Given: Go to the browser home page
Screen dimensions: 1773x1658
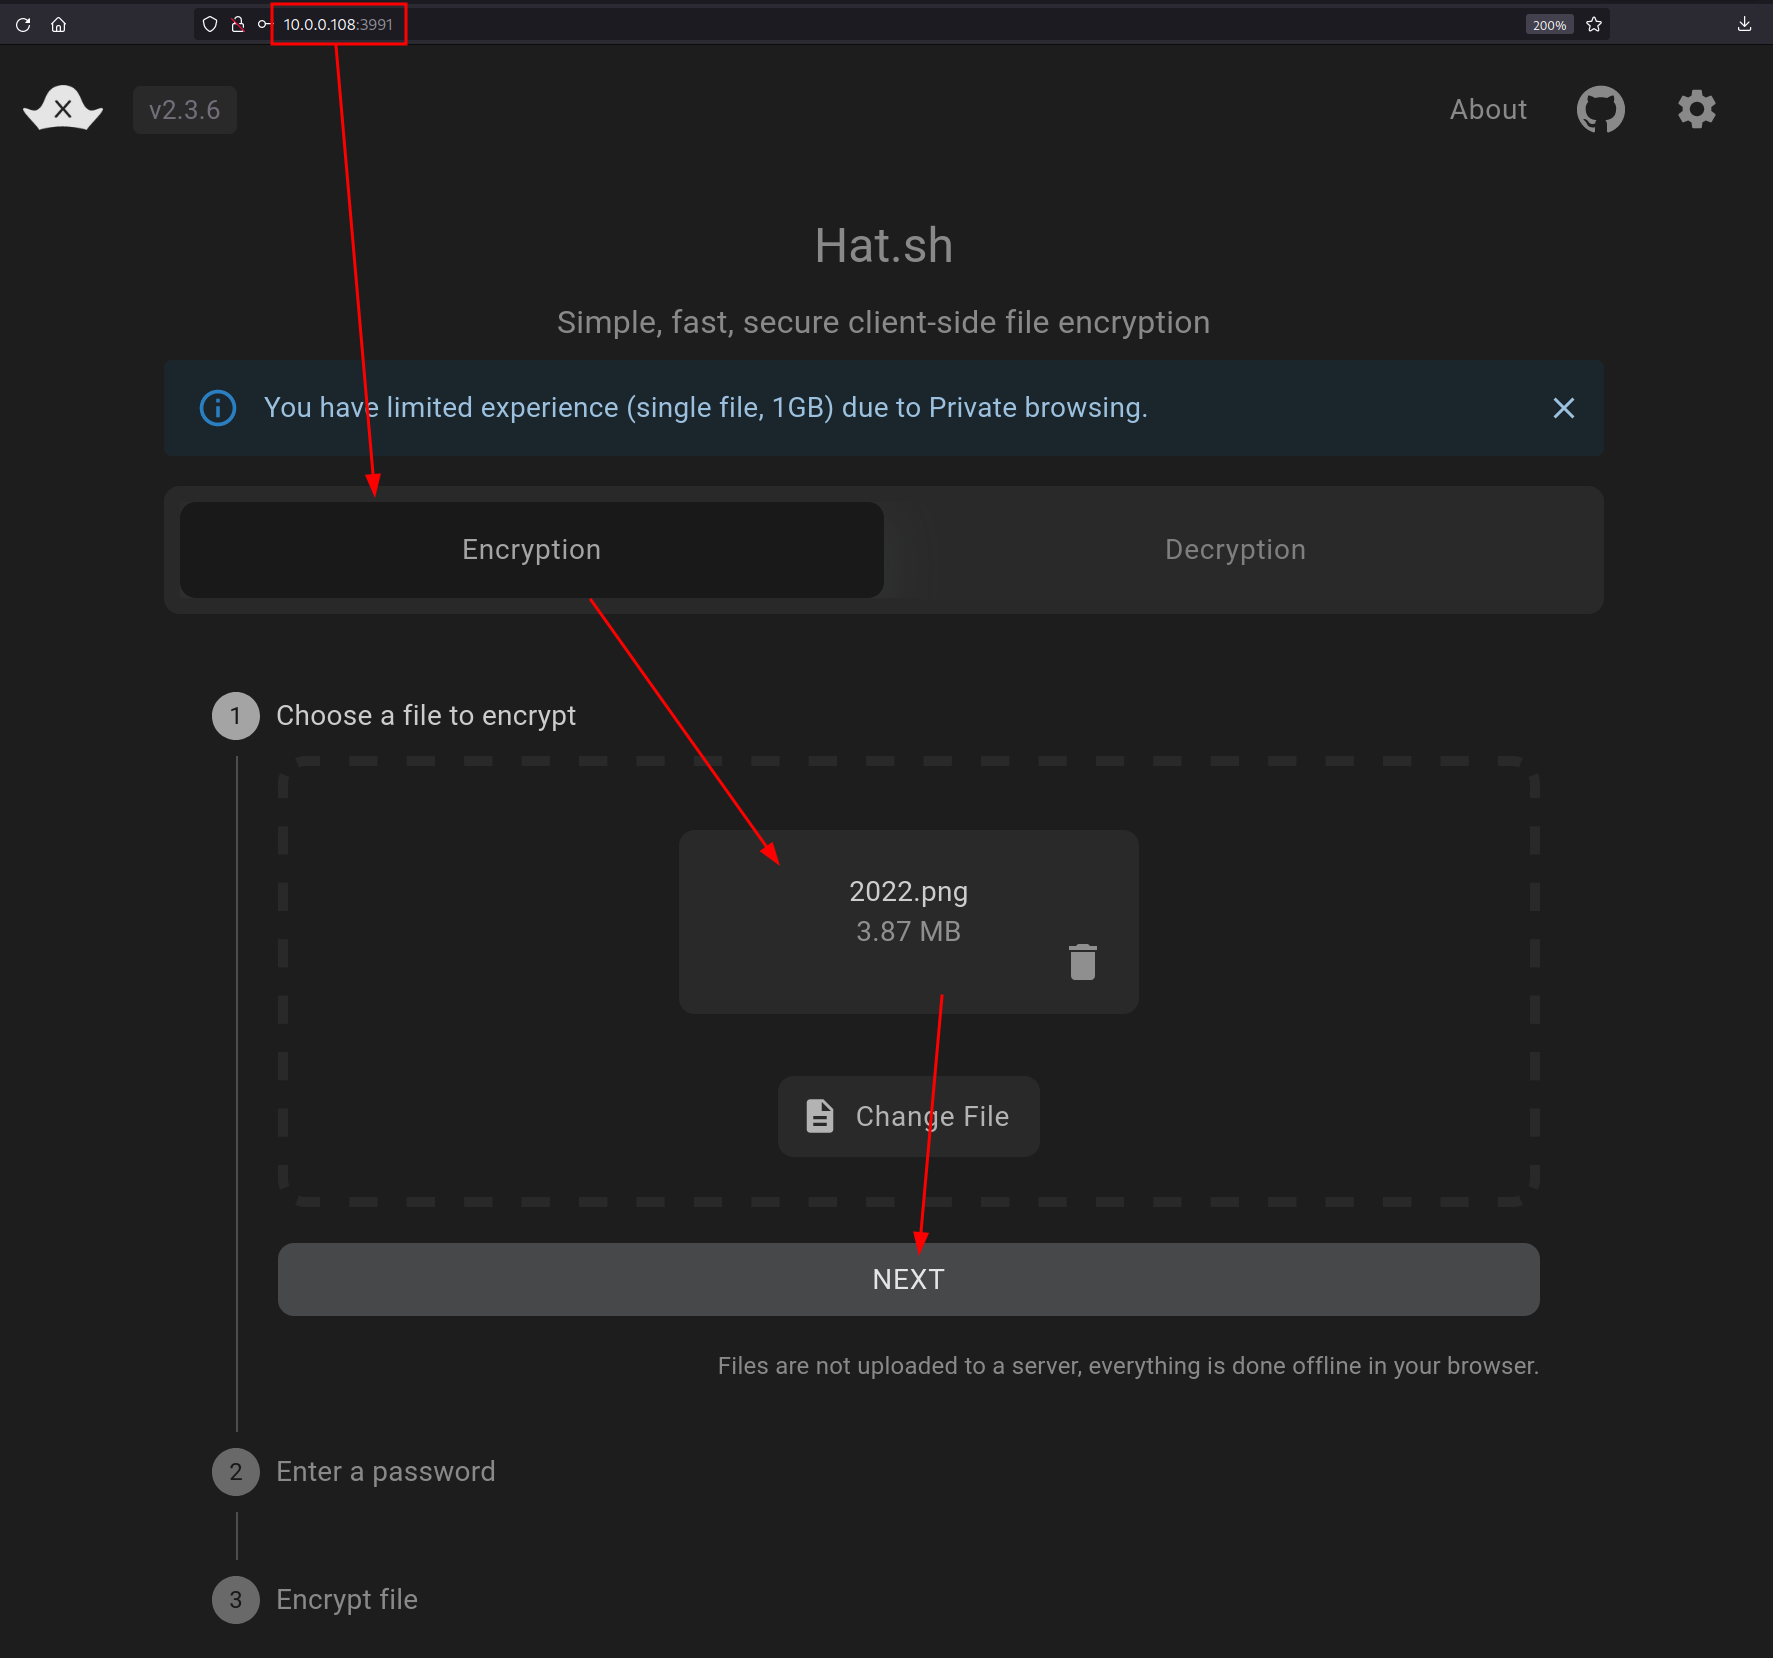Looking at the screenshot, I should [x=59, y=24].
